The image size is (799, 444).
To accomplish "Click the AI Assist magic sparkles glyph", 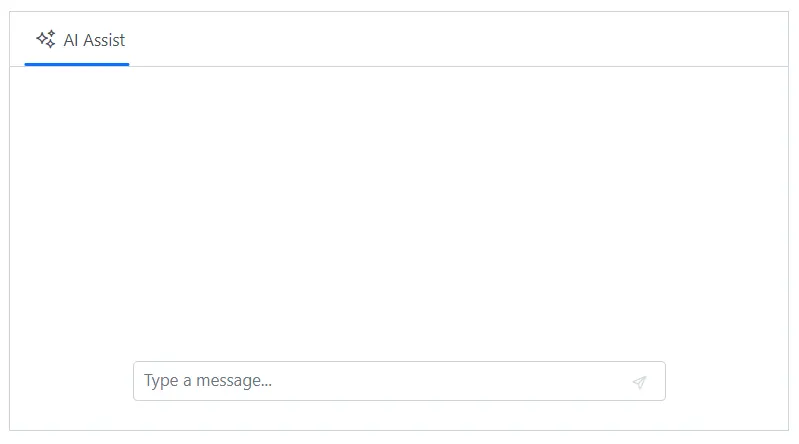I will (x=45, y=40).
